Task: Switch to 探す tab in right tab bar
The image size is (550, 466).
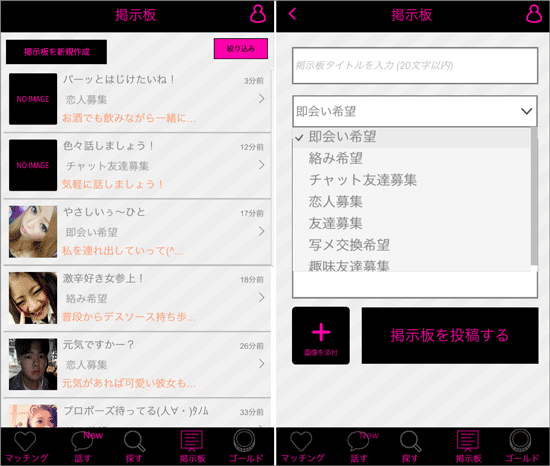Action: click(410, 446)
